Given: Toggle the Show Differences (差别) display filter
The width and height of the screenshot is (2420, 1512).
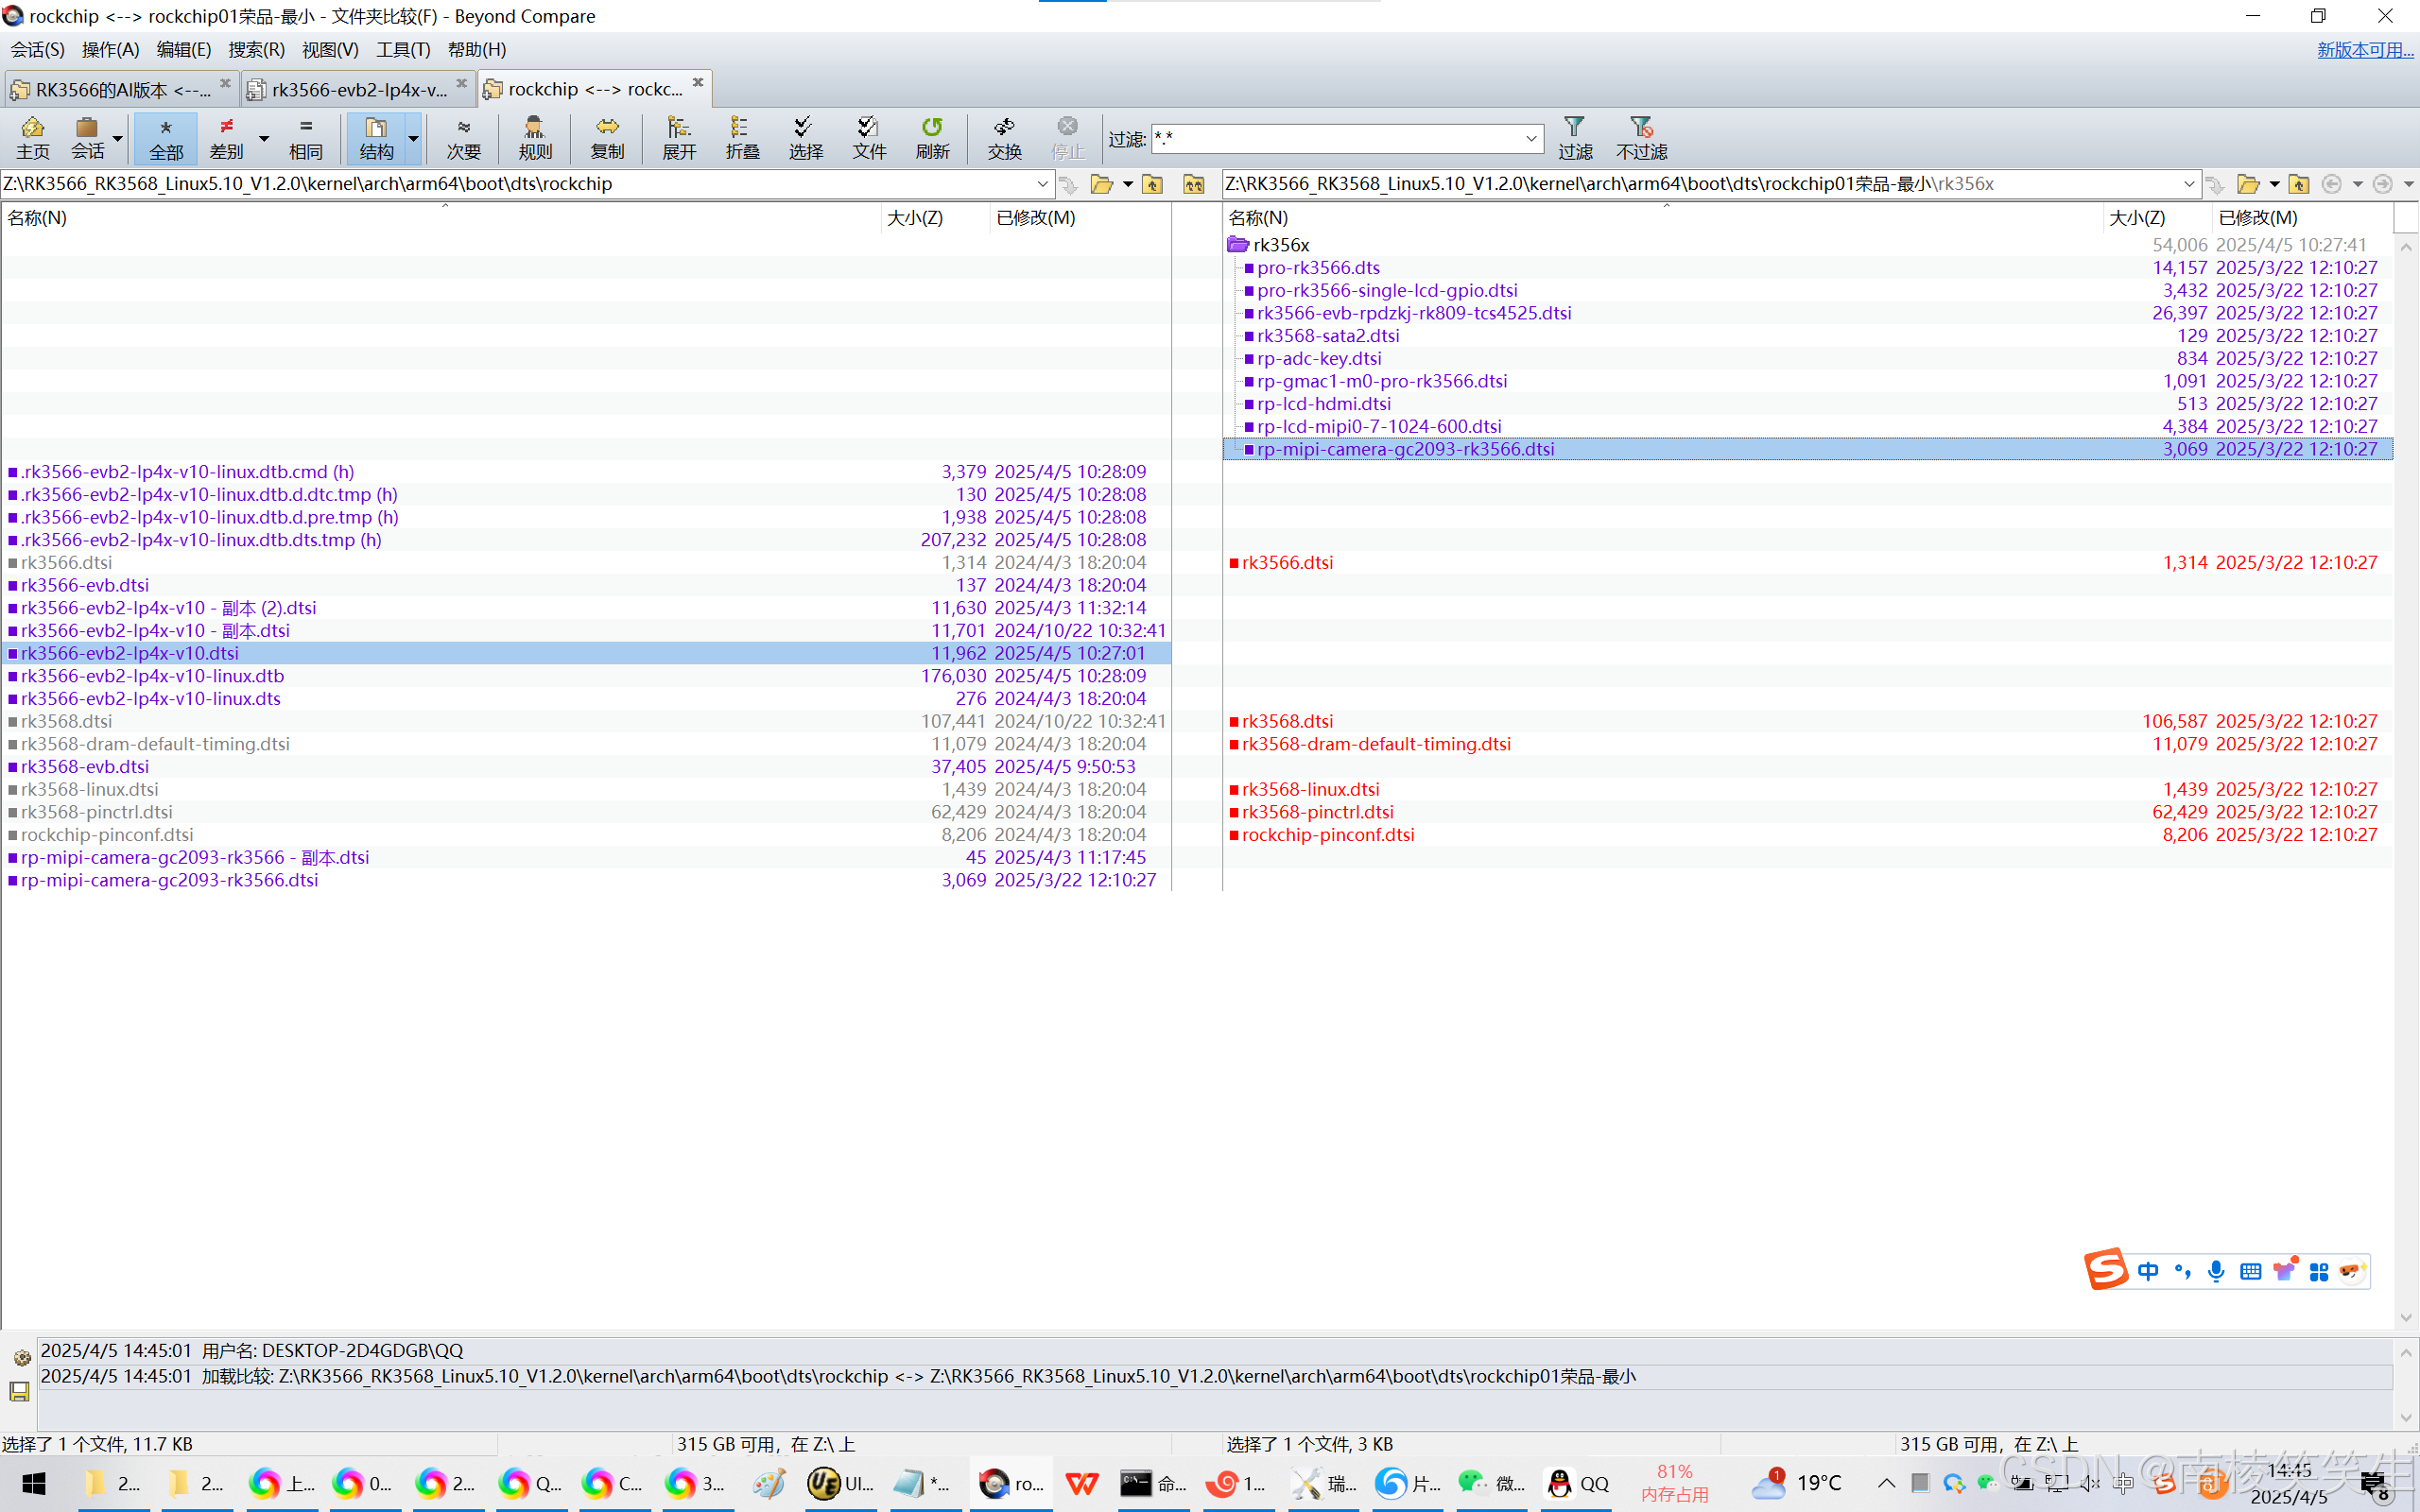Looking at the screenshot, I should (x=227, y=137).
